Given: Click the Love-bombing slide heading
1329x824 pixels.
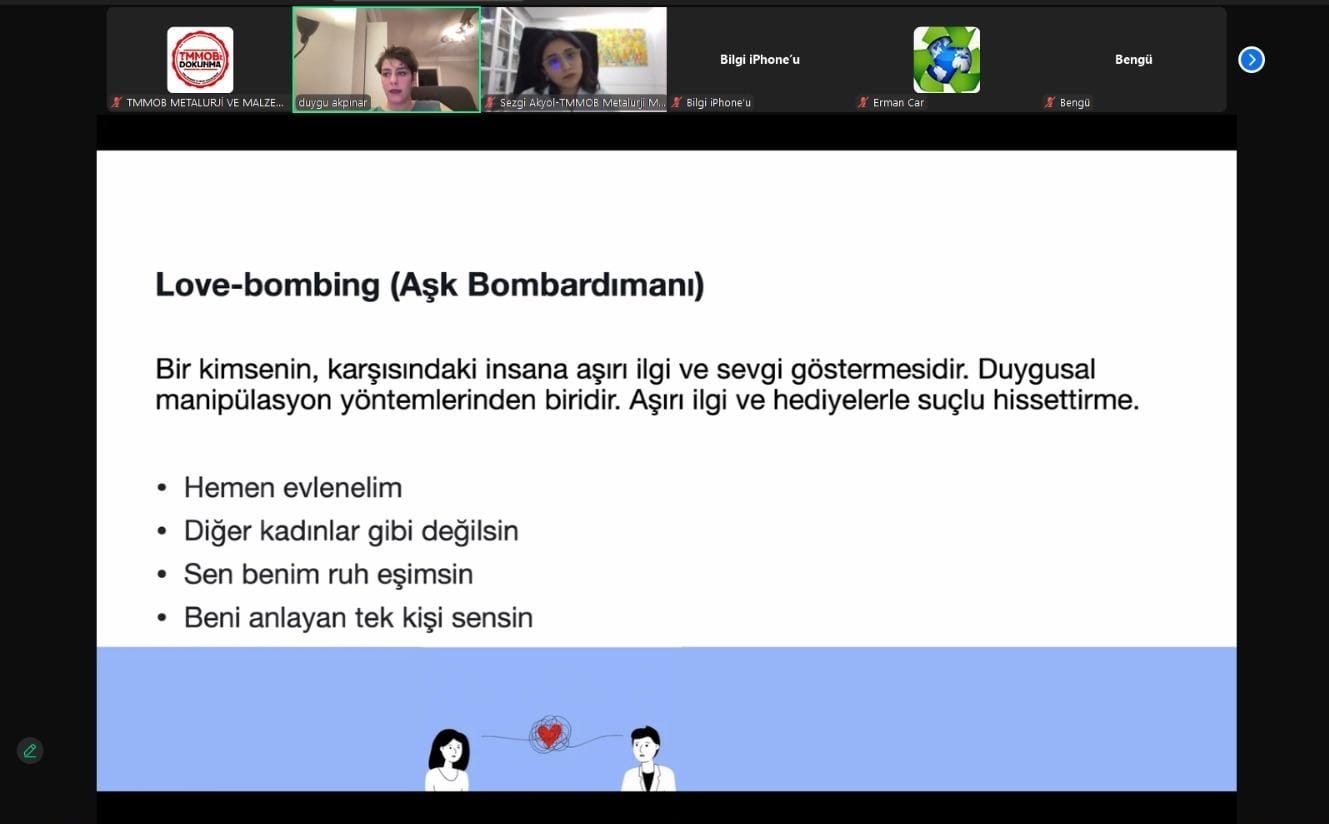Looking at the screenshot, I should click(x=429, y=285).
